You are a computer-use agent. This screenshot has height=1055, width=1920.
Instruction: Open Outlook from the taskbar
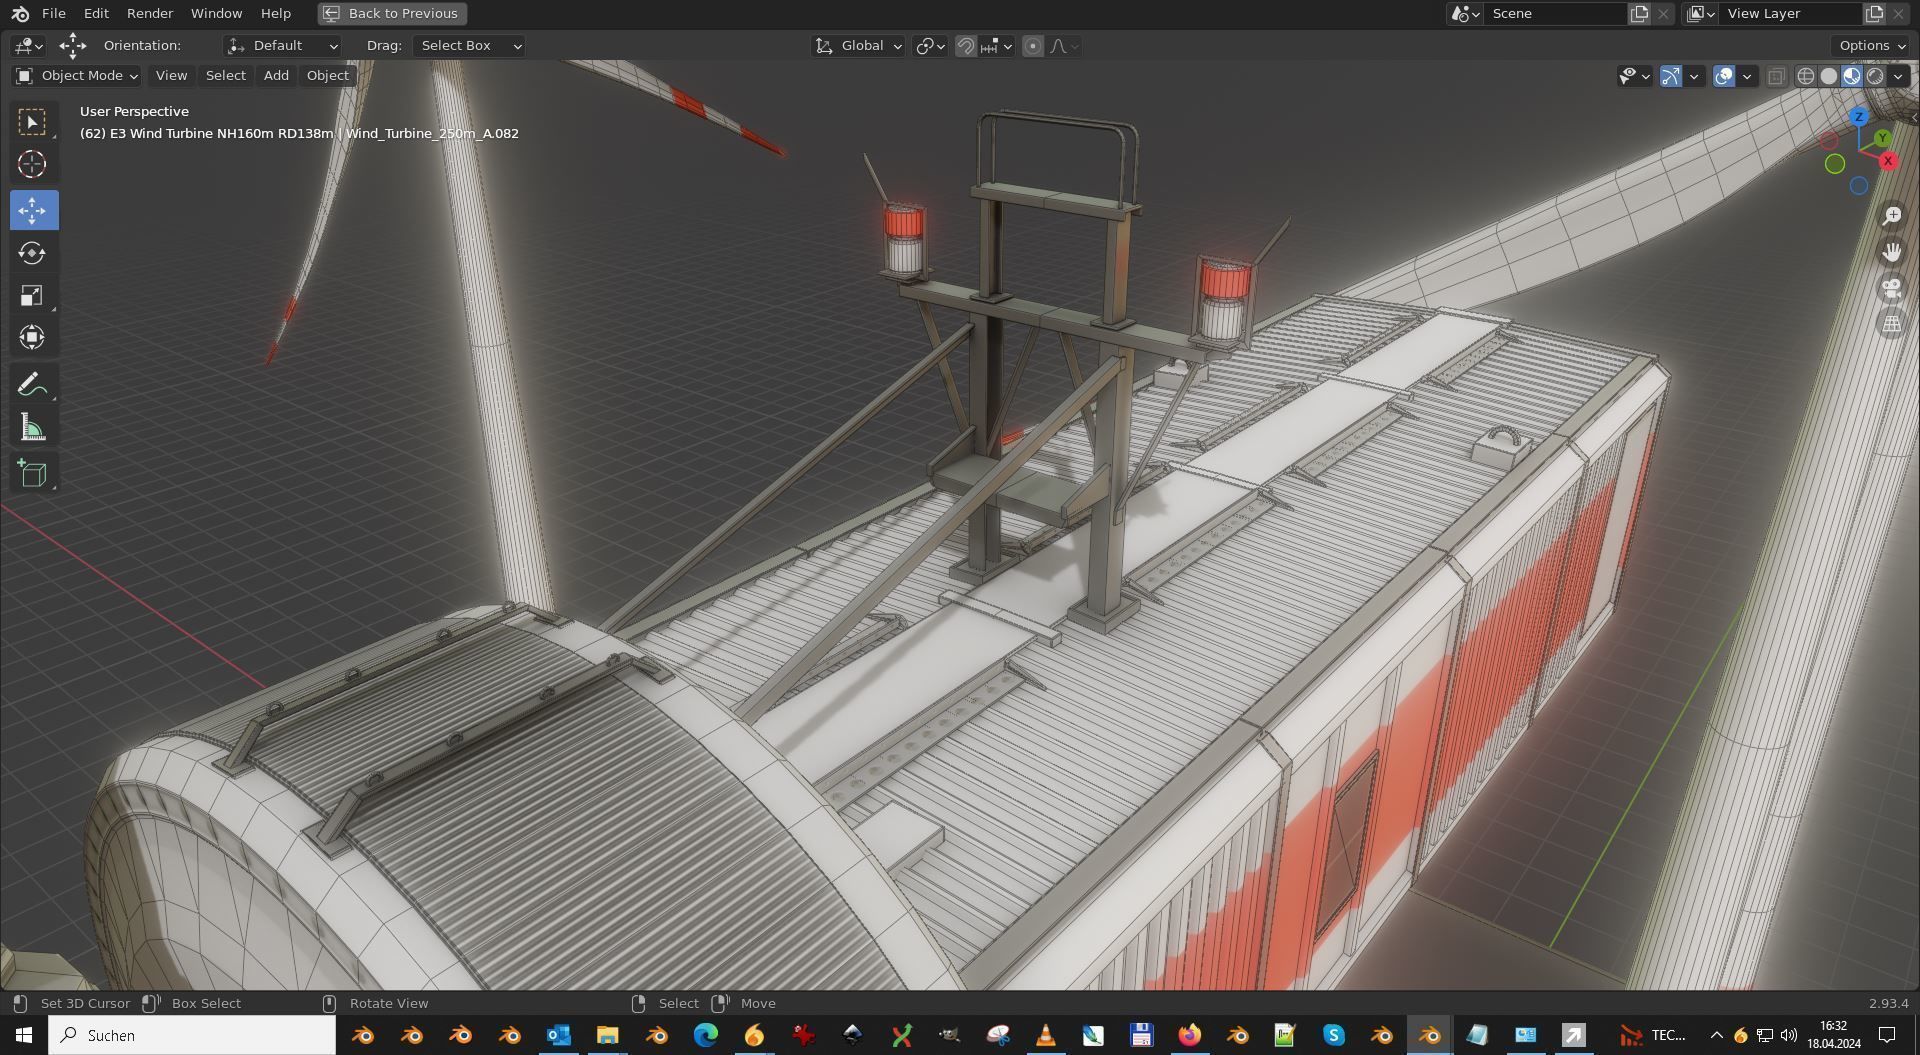[558, 1035]
